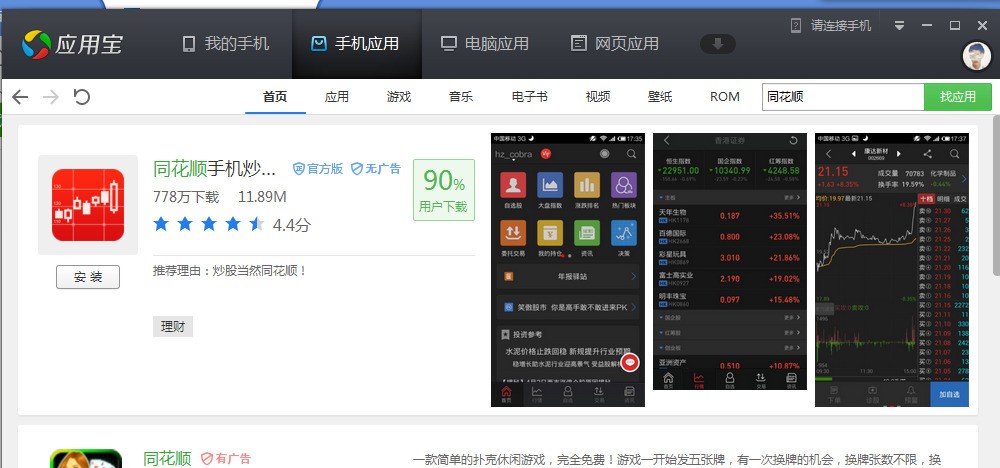
Task: Select the 网页应用 tab
Action: point(614,44)
